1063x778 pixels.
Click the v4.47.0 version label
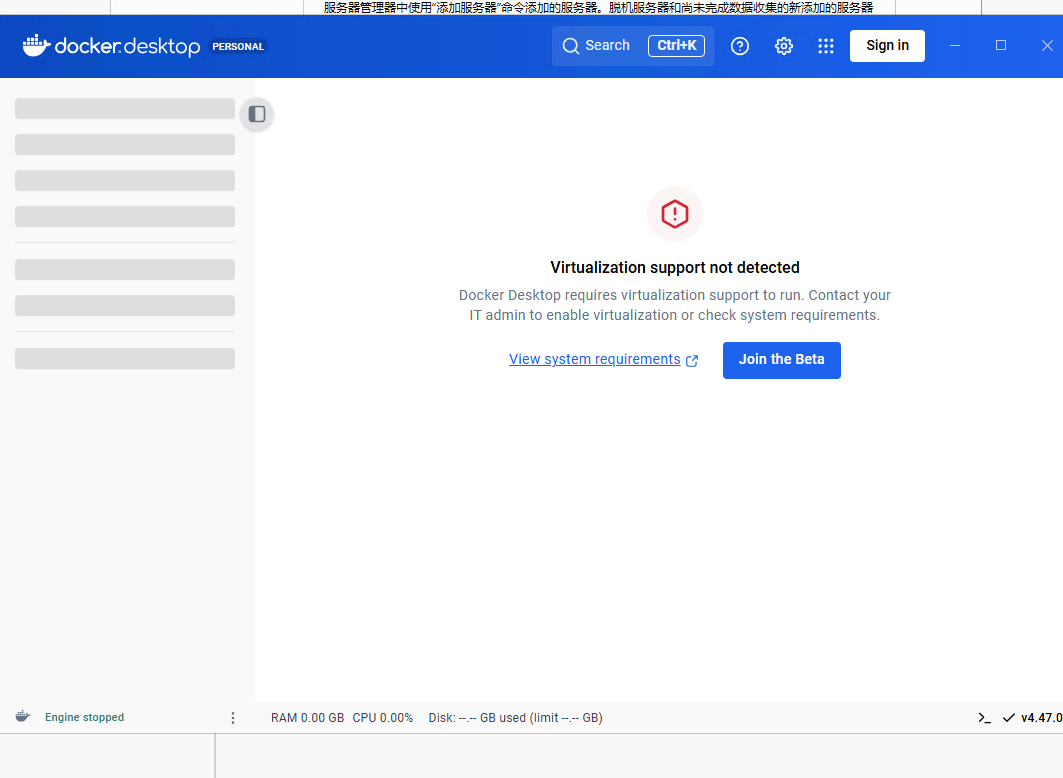(1041, 718)
